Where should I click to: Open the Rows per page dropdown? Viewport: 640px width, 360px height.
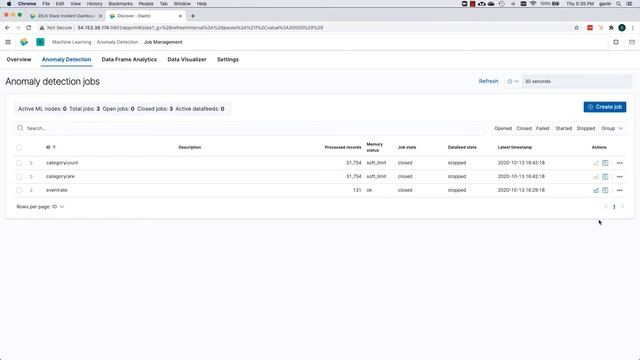pos(40,207)
